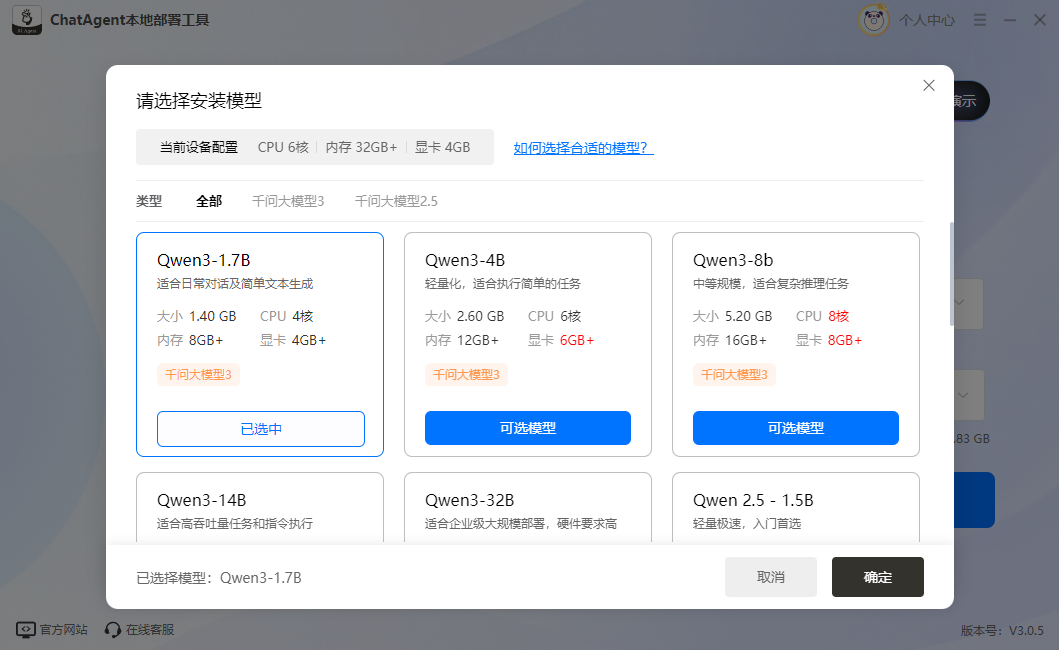Click the official website monitor icon

point(25,630)
